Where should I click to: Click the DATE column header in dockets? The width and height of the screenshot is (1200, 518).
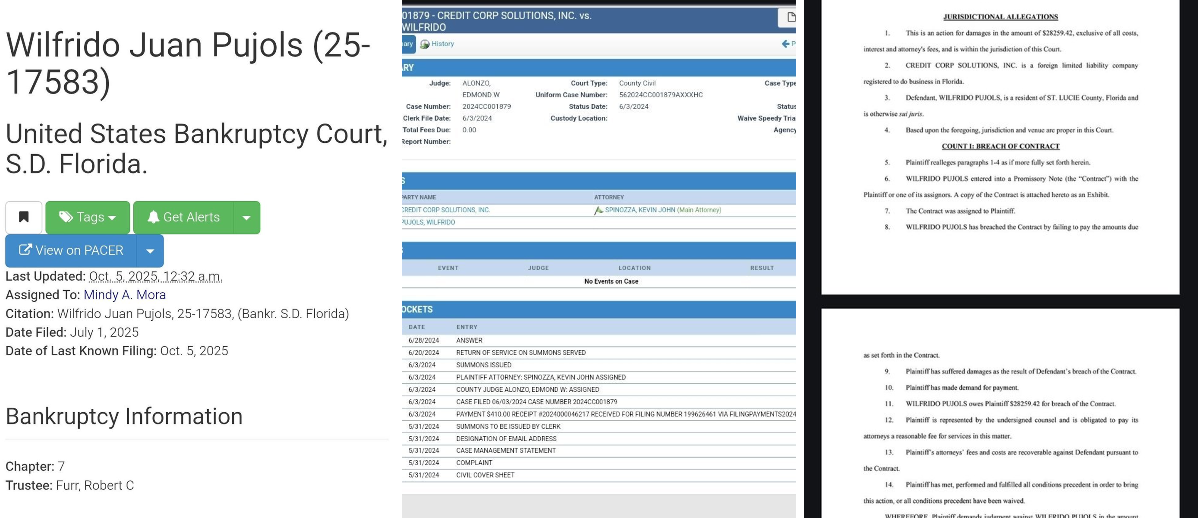(x=417, y=327)
